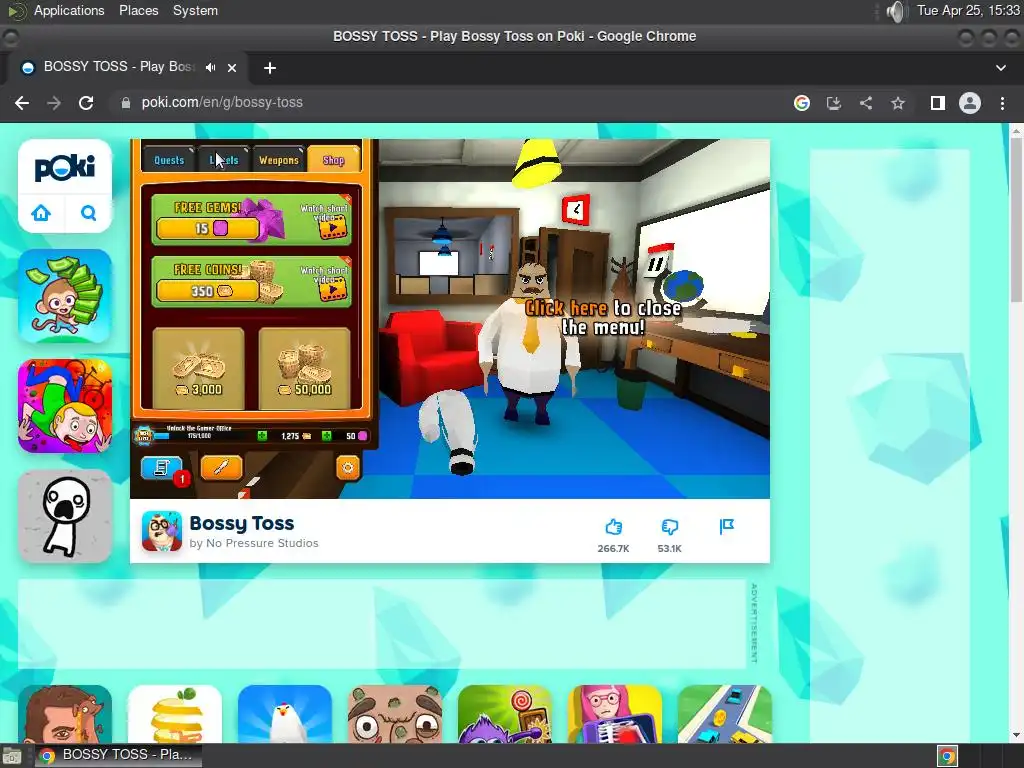The height and width of the screenshot is (768, 1024).
Task: Click 'by No Pressure Studios' text
Action: point(254,543)
